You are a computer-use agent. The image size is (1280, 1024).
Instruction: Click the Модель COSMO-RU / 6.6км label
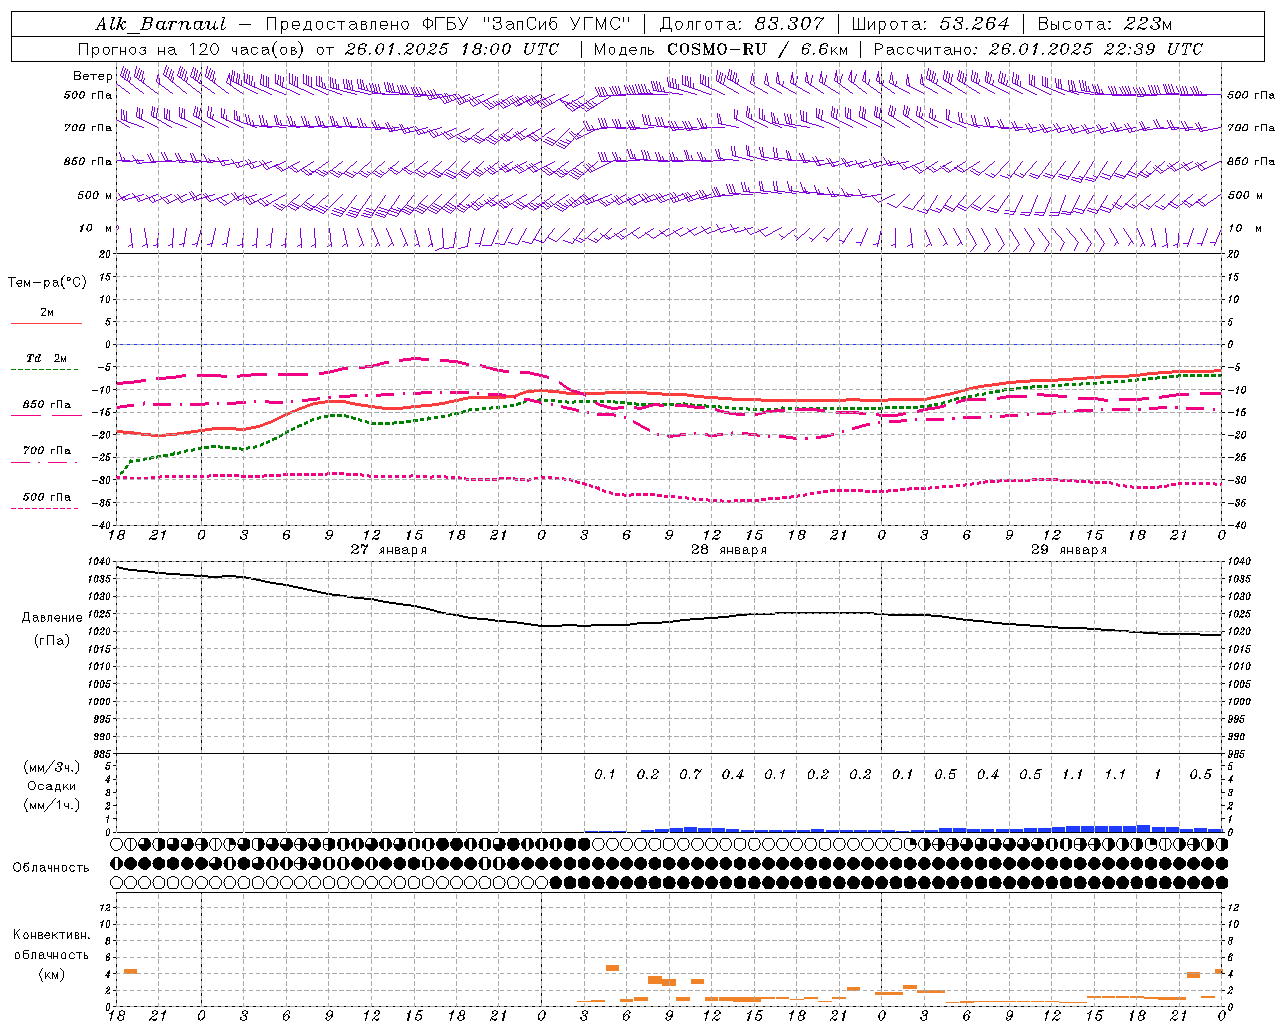coord(721,49)
